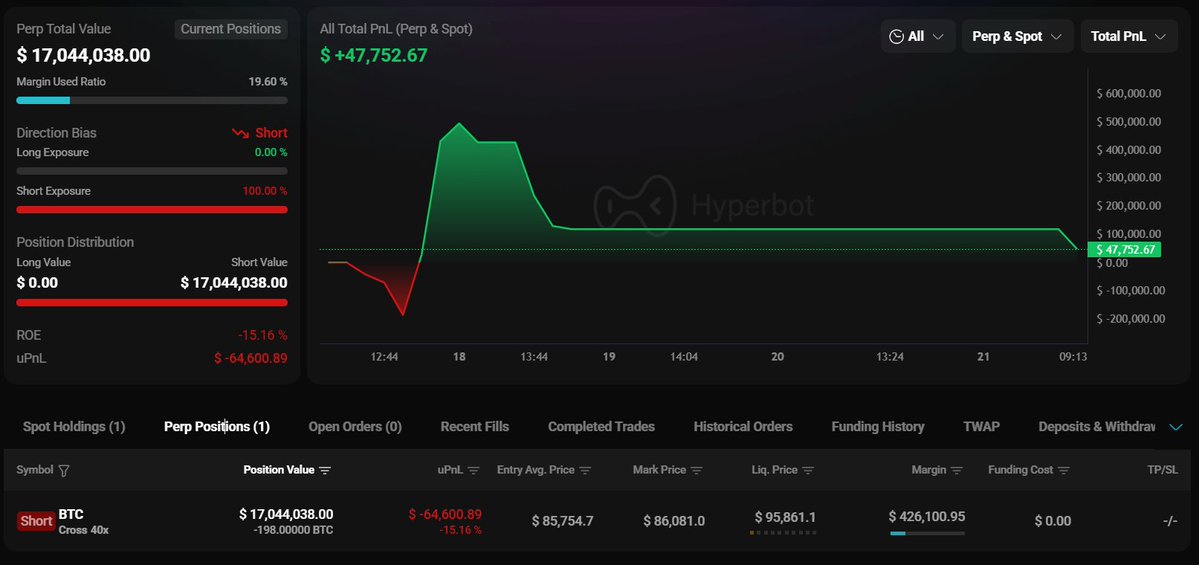The height and width of the screenshot is (565, 1199).
Task: Click the Margin column sort icon
Action: point(957,470)
